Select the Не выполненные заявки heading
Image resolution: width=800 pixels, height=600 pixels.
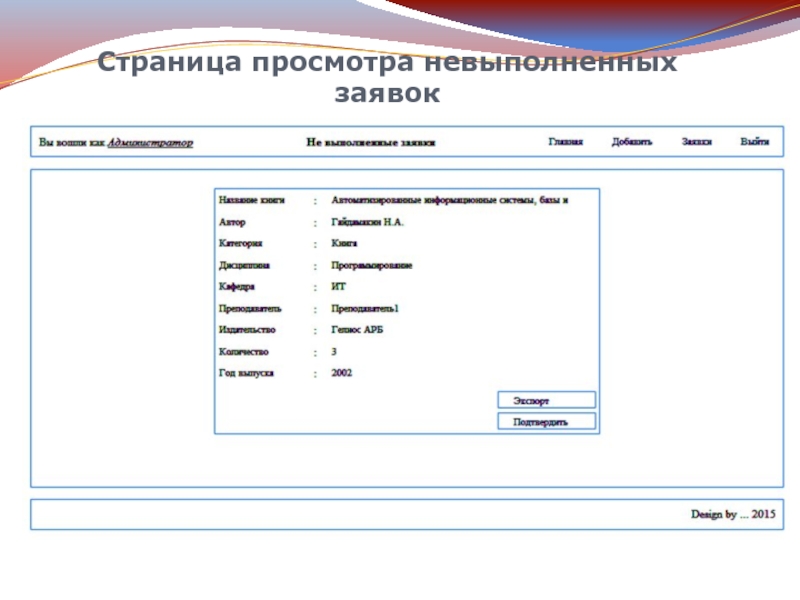(x=370, y=142)
